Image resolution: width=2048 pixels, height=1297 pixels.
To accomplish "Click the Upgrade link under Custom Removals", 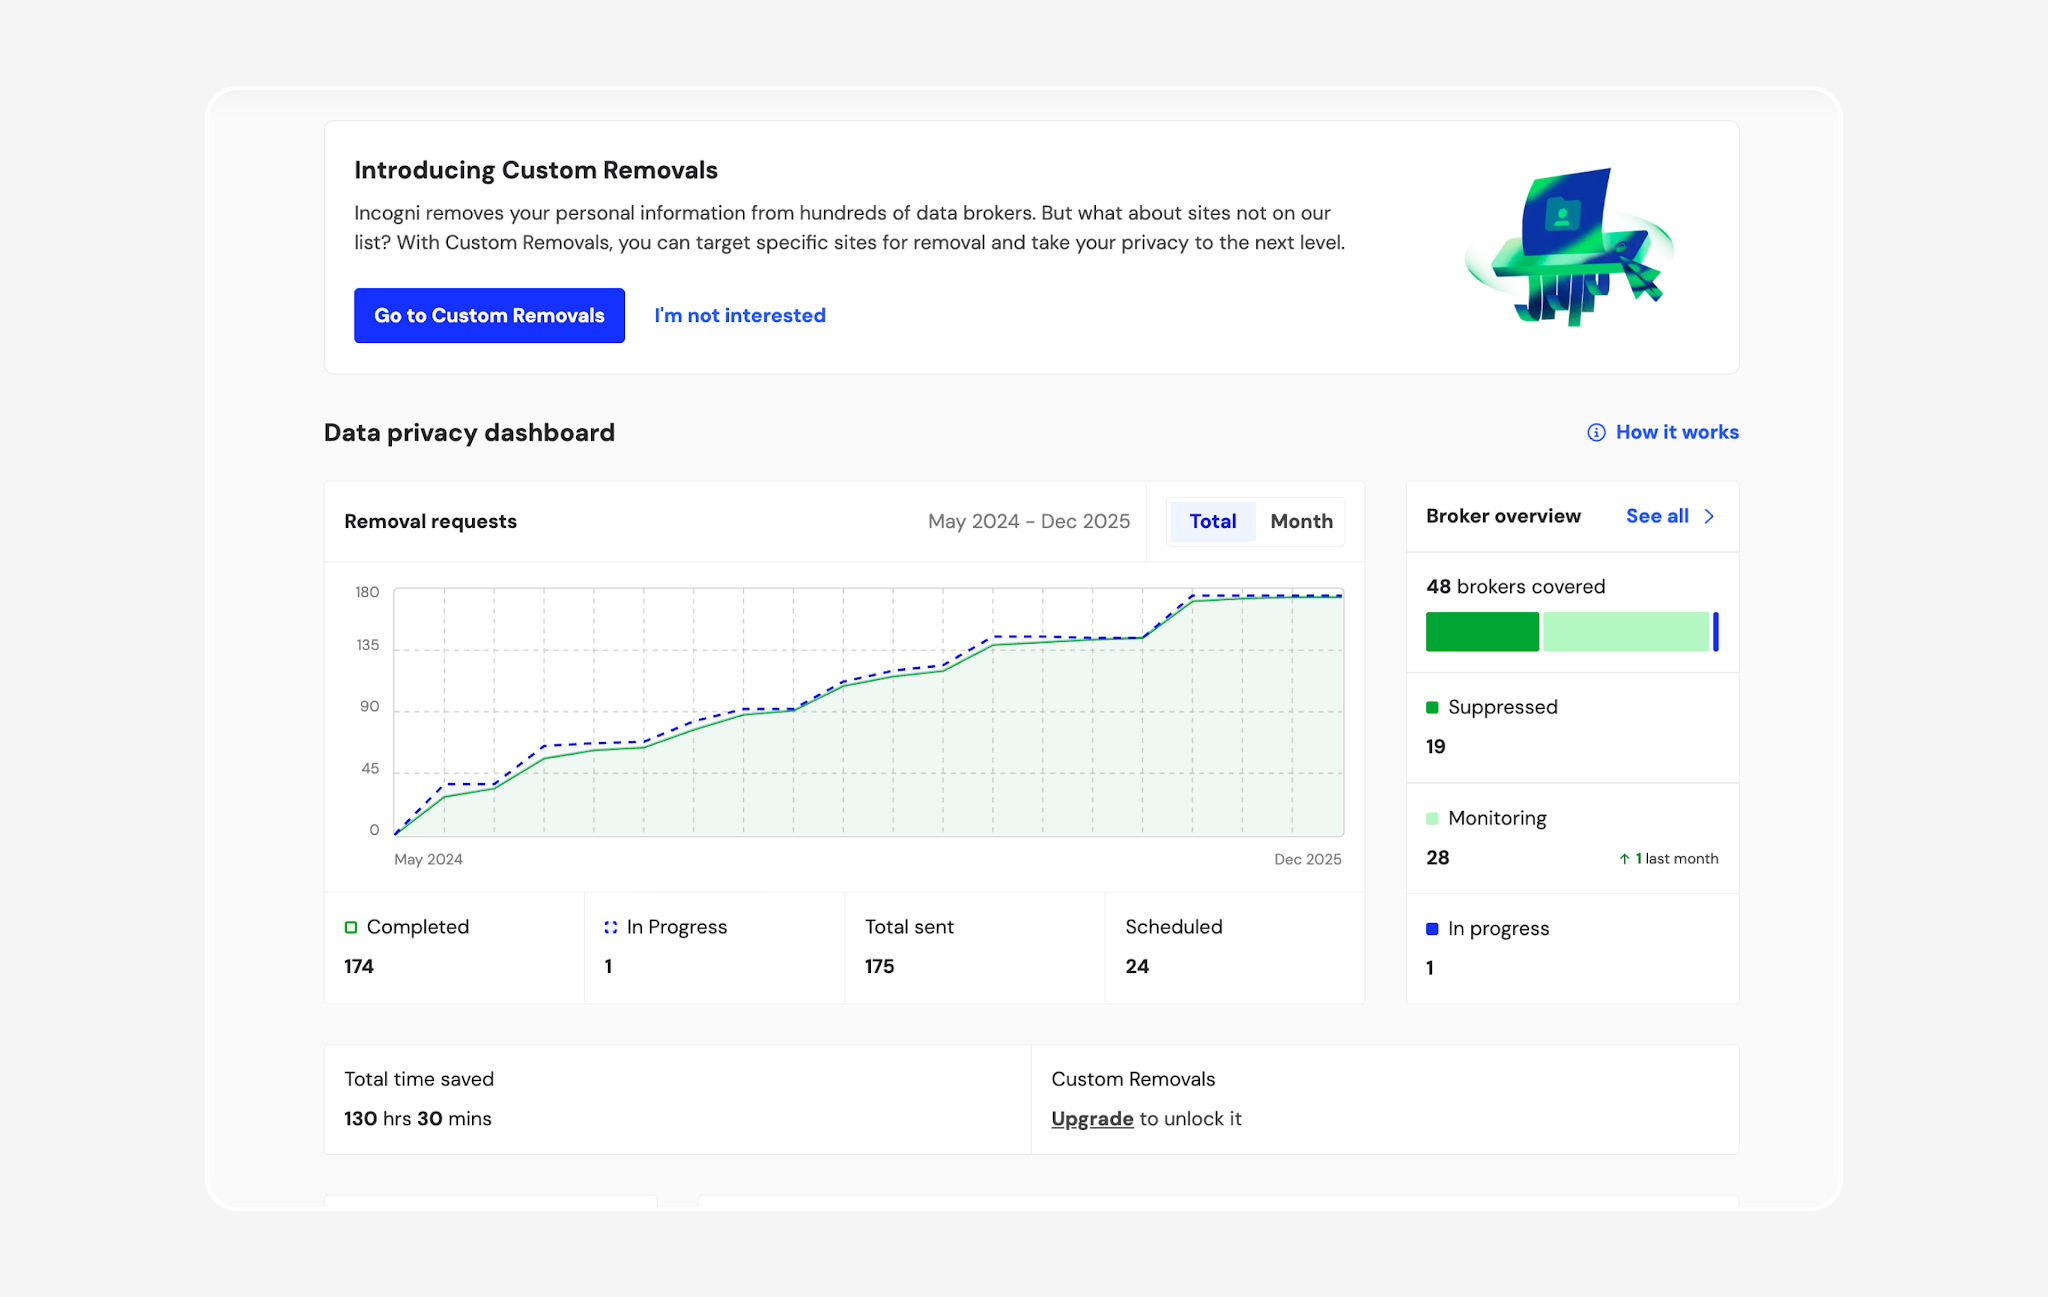I will [x=1092, y=1119].
